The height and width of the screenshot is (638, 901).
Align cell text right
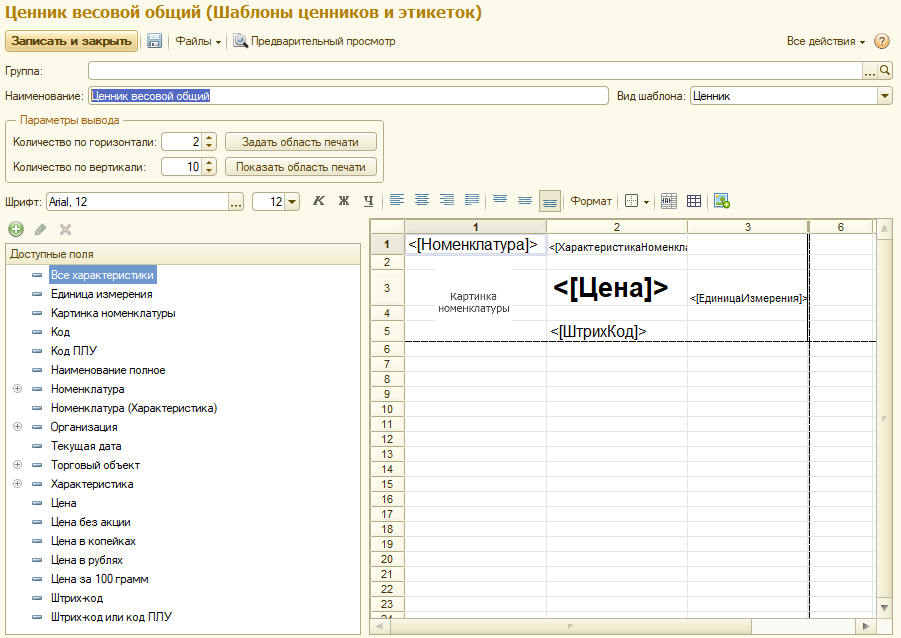[x=446, y=201]
